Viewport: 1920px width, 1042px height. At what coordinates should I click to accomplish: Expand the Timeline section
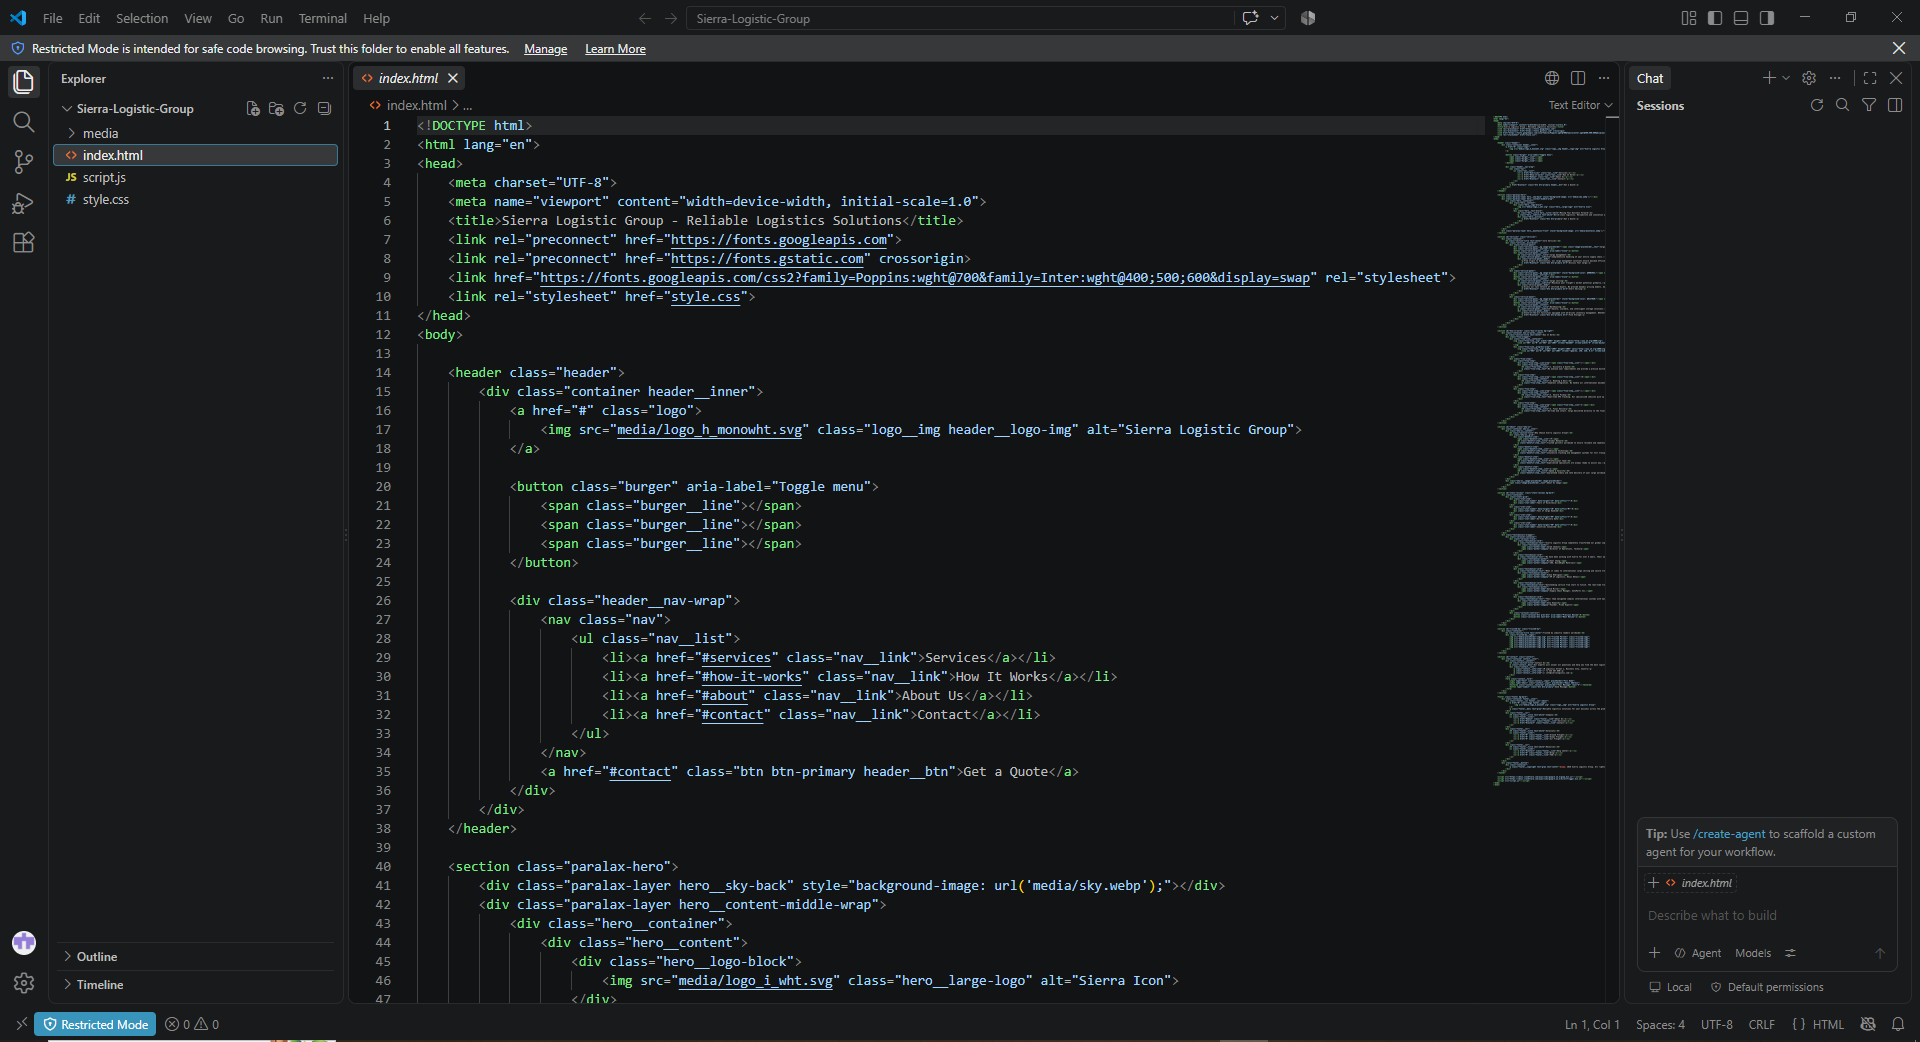click(x=100, y=985)
